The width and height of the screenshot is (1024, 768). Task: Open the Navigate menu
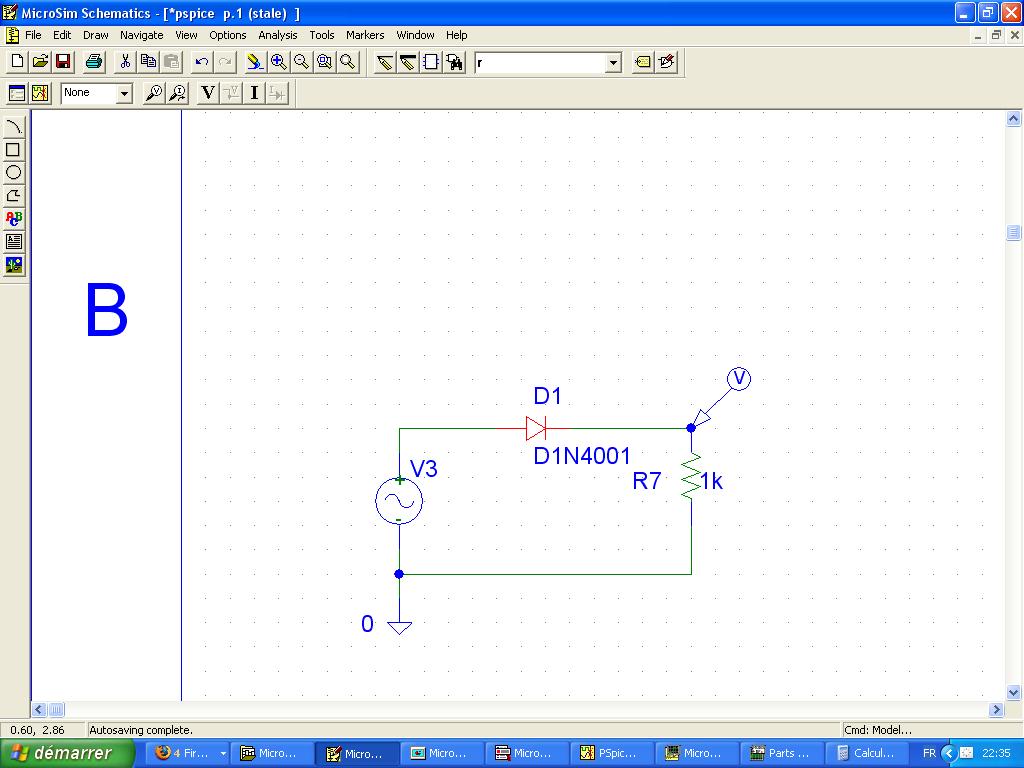pos(142,35)
